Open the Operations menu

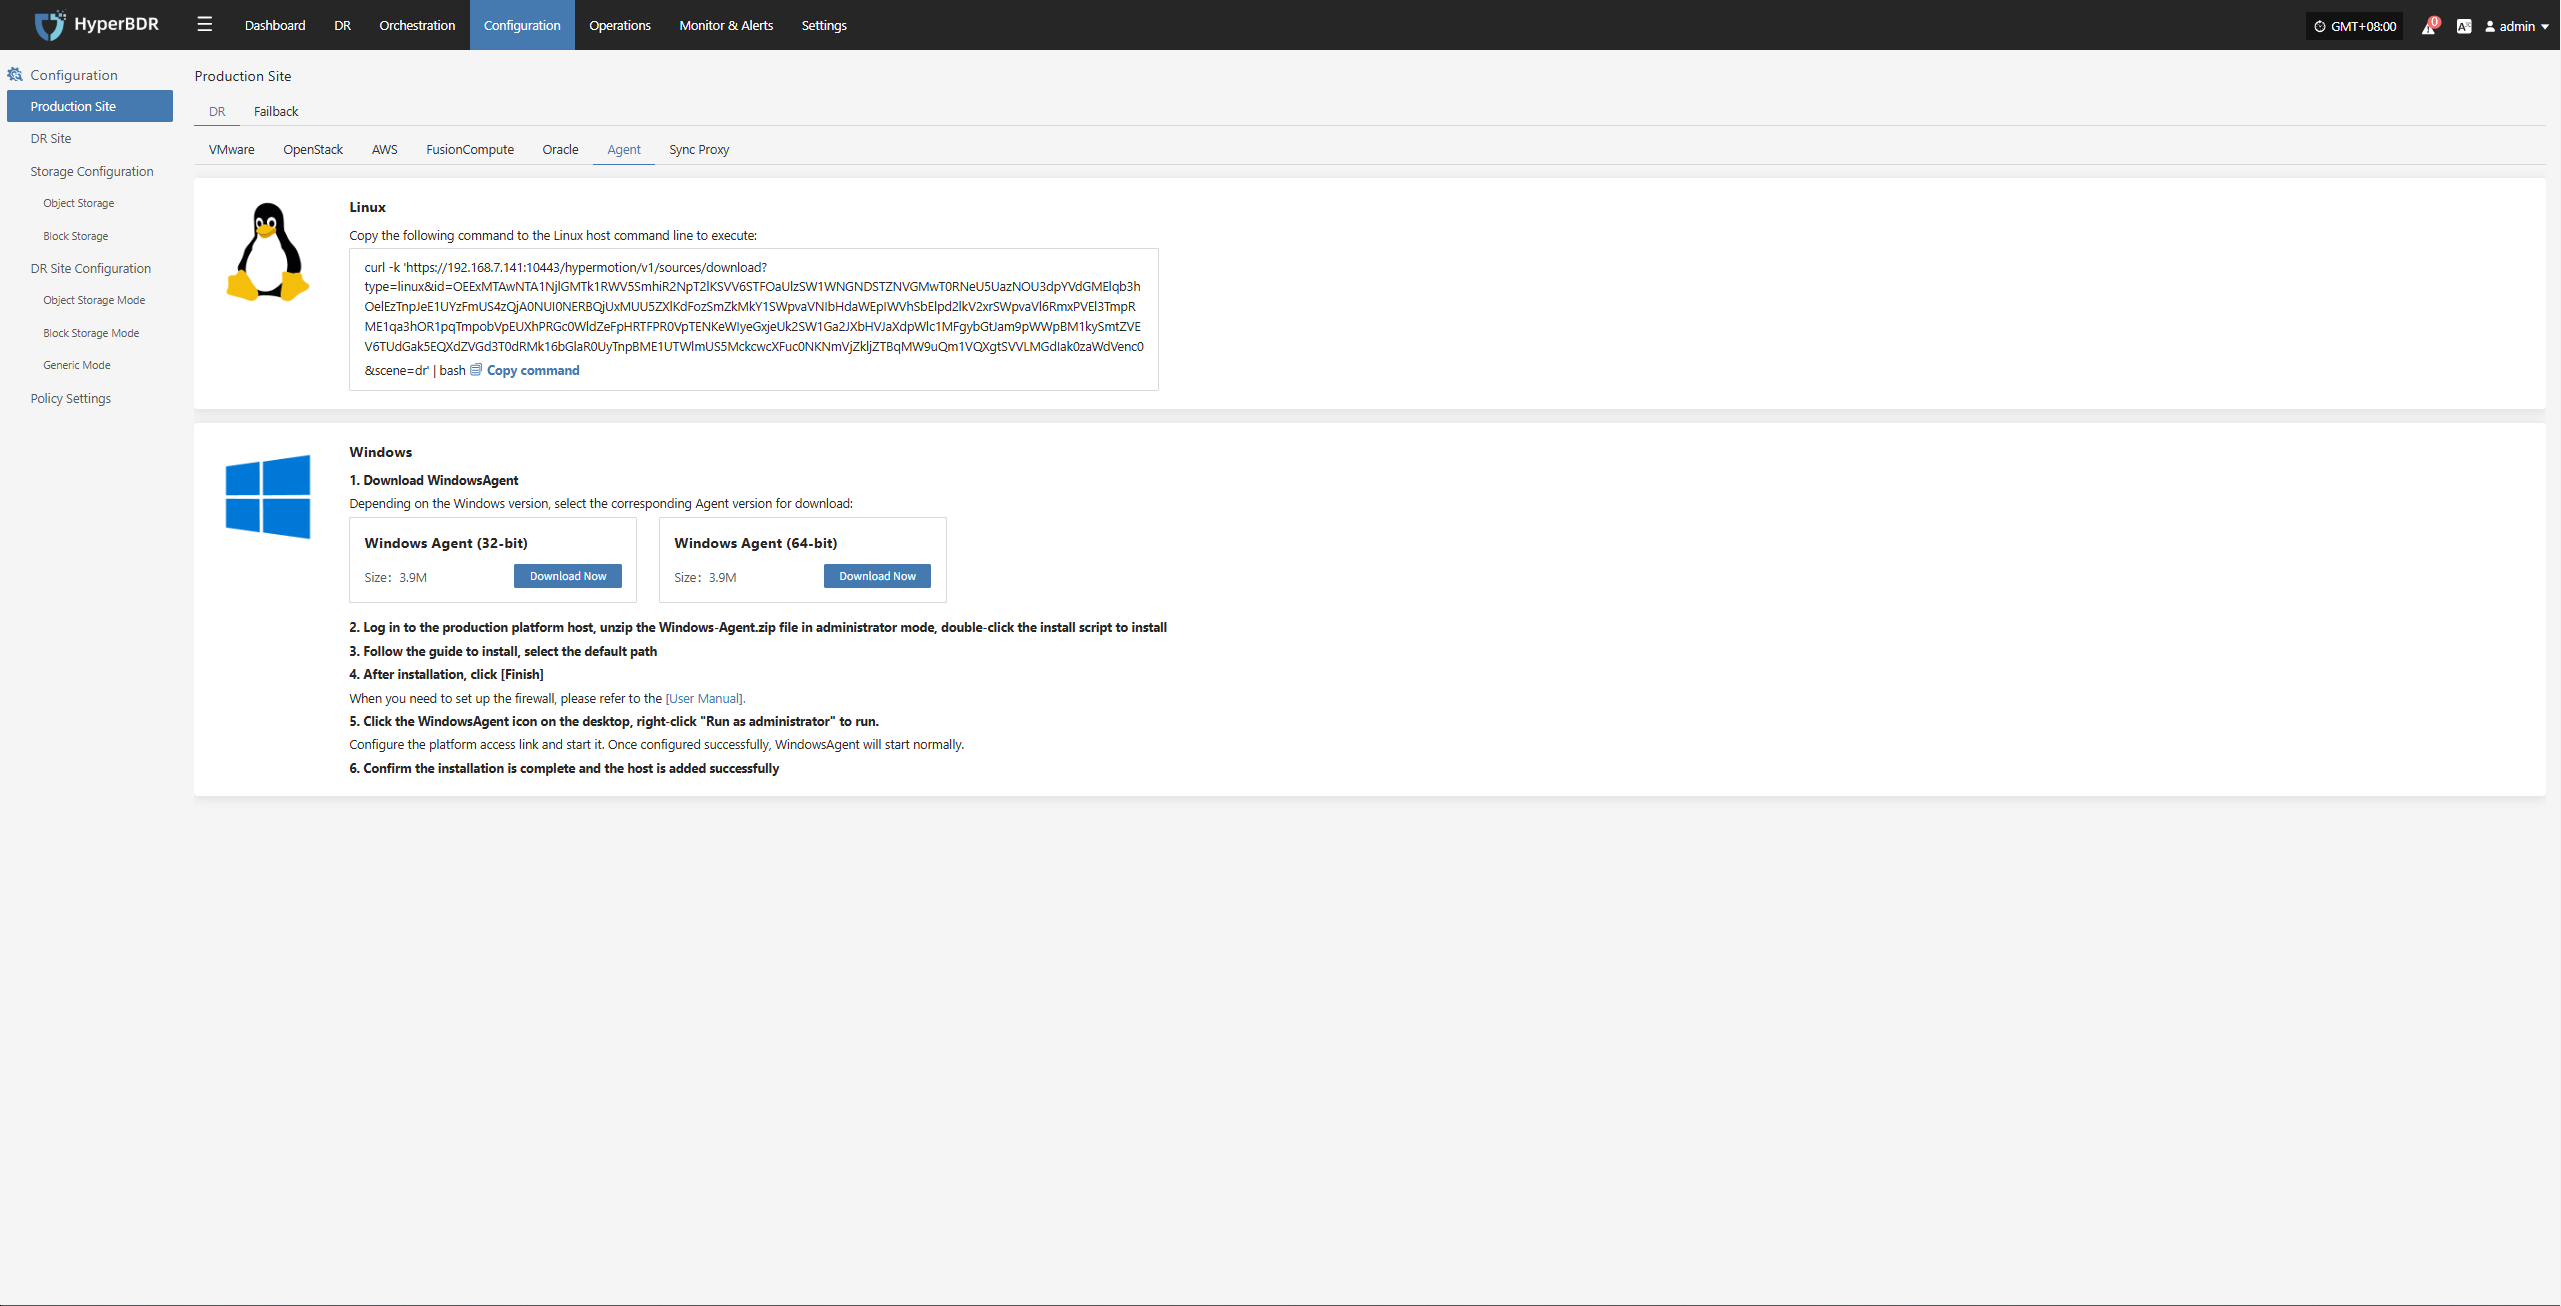(620, 25)
